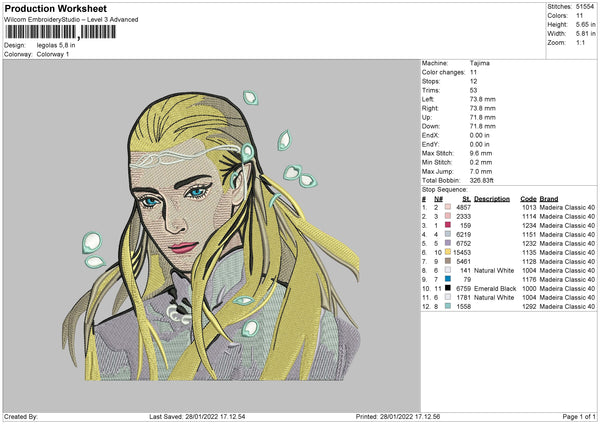
Task: Click the lavender swatch for code 1232
Action: [x=448, y=243]
